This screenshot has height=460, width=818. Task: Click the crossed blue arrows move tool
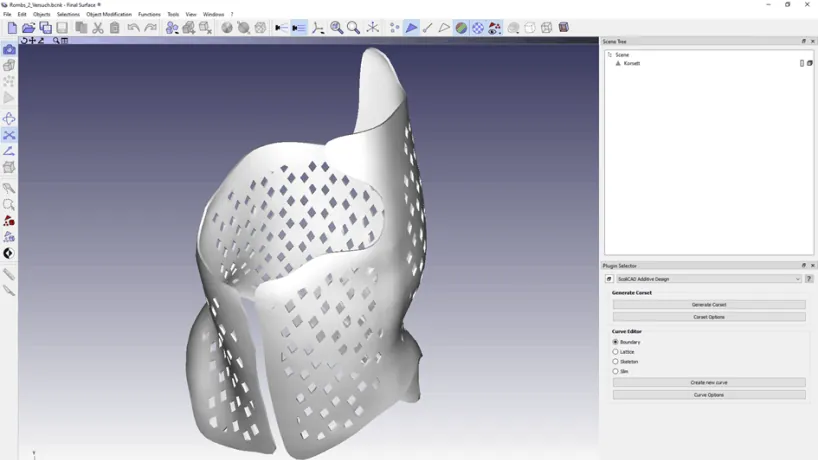[x=9, y=135]
